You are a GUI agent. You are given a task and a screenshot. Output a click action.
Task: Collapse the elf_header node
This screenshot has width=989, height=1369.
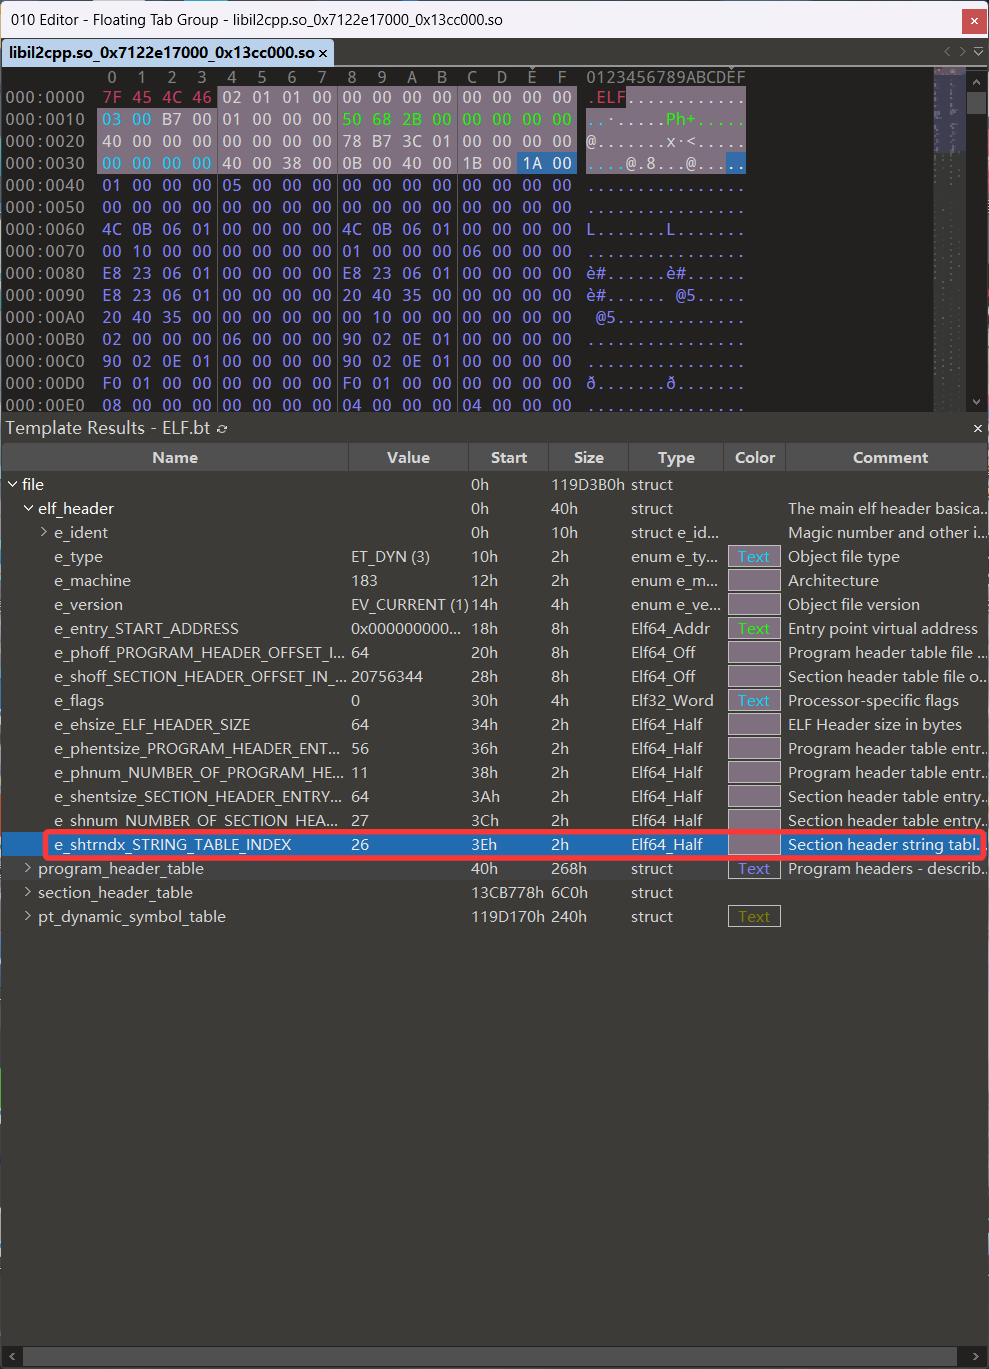click(x=28, y=508)
